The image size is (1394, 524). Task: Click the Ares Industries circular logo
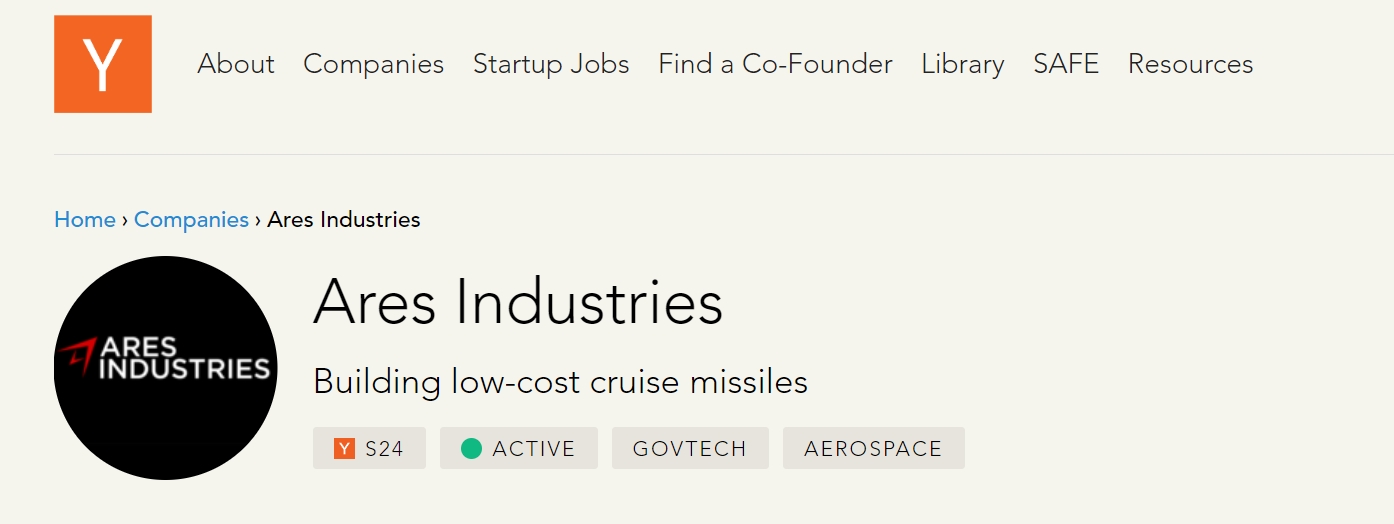[x=165, y=368]
